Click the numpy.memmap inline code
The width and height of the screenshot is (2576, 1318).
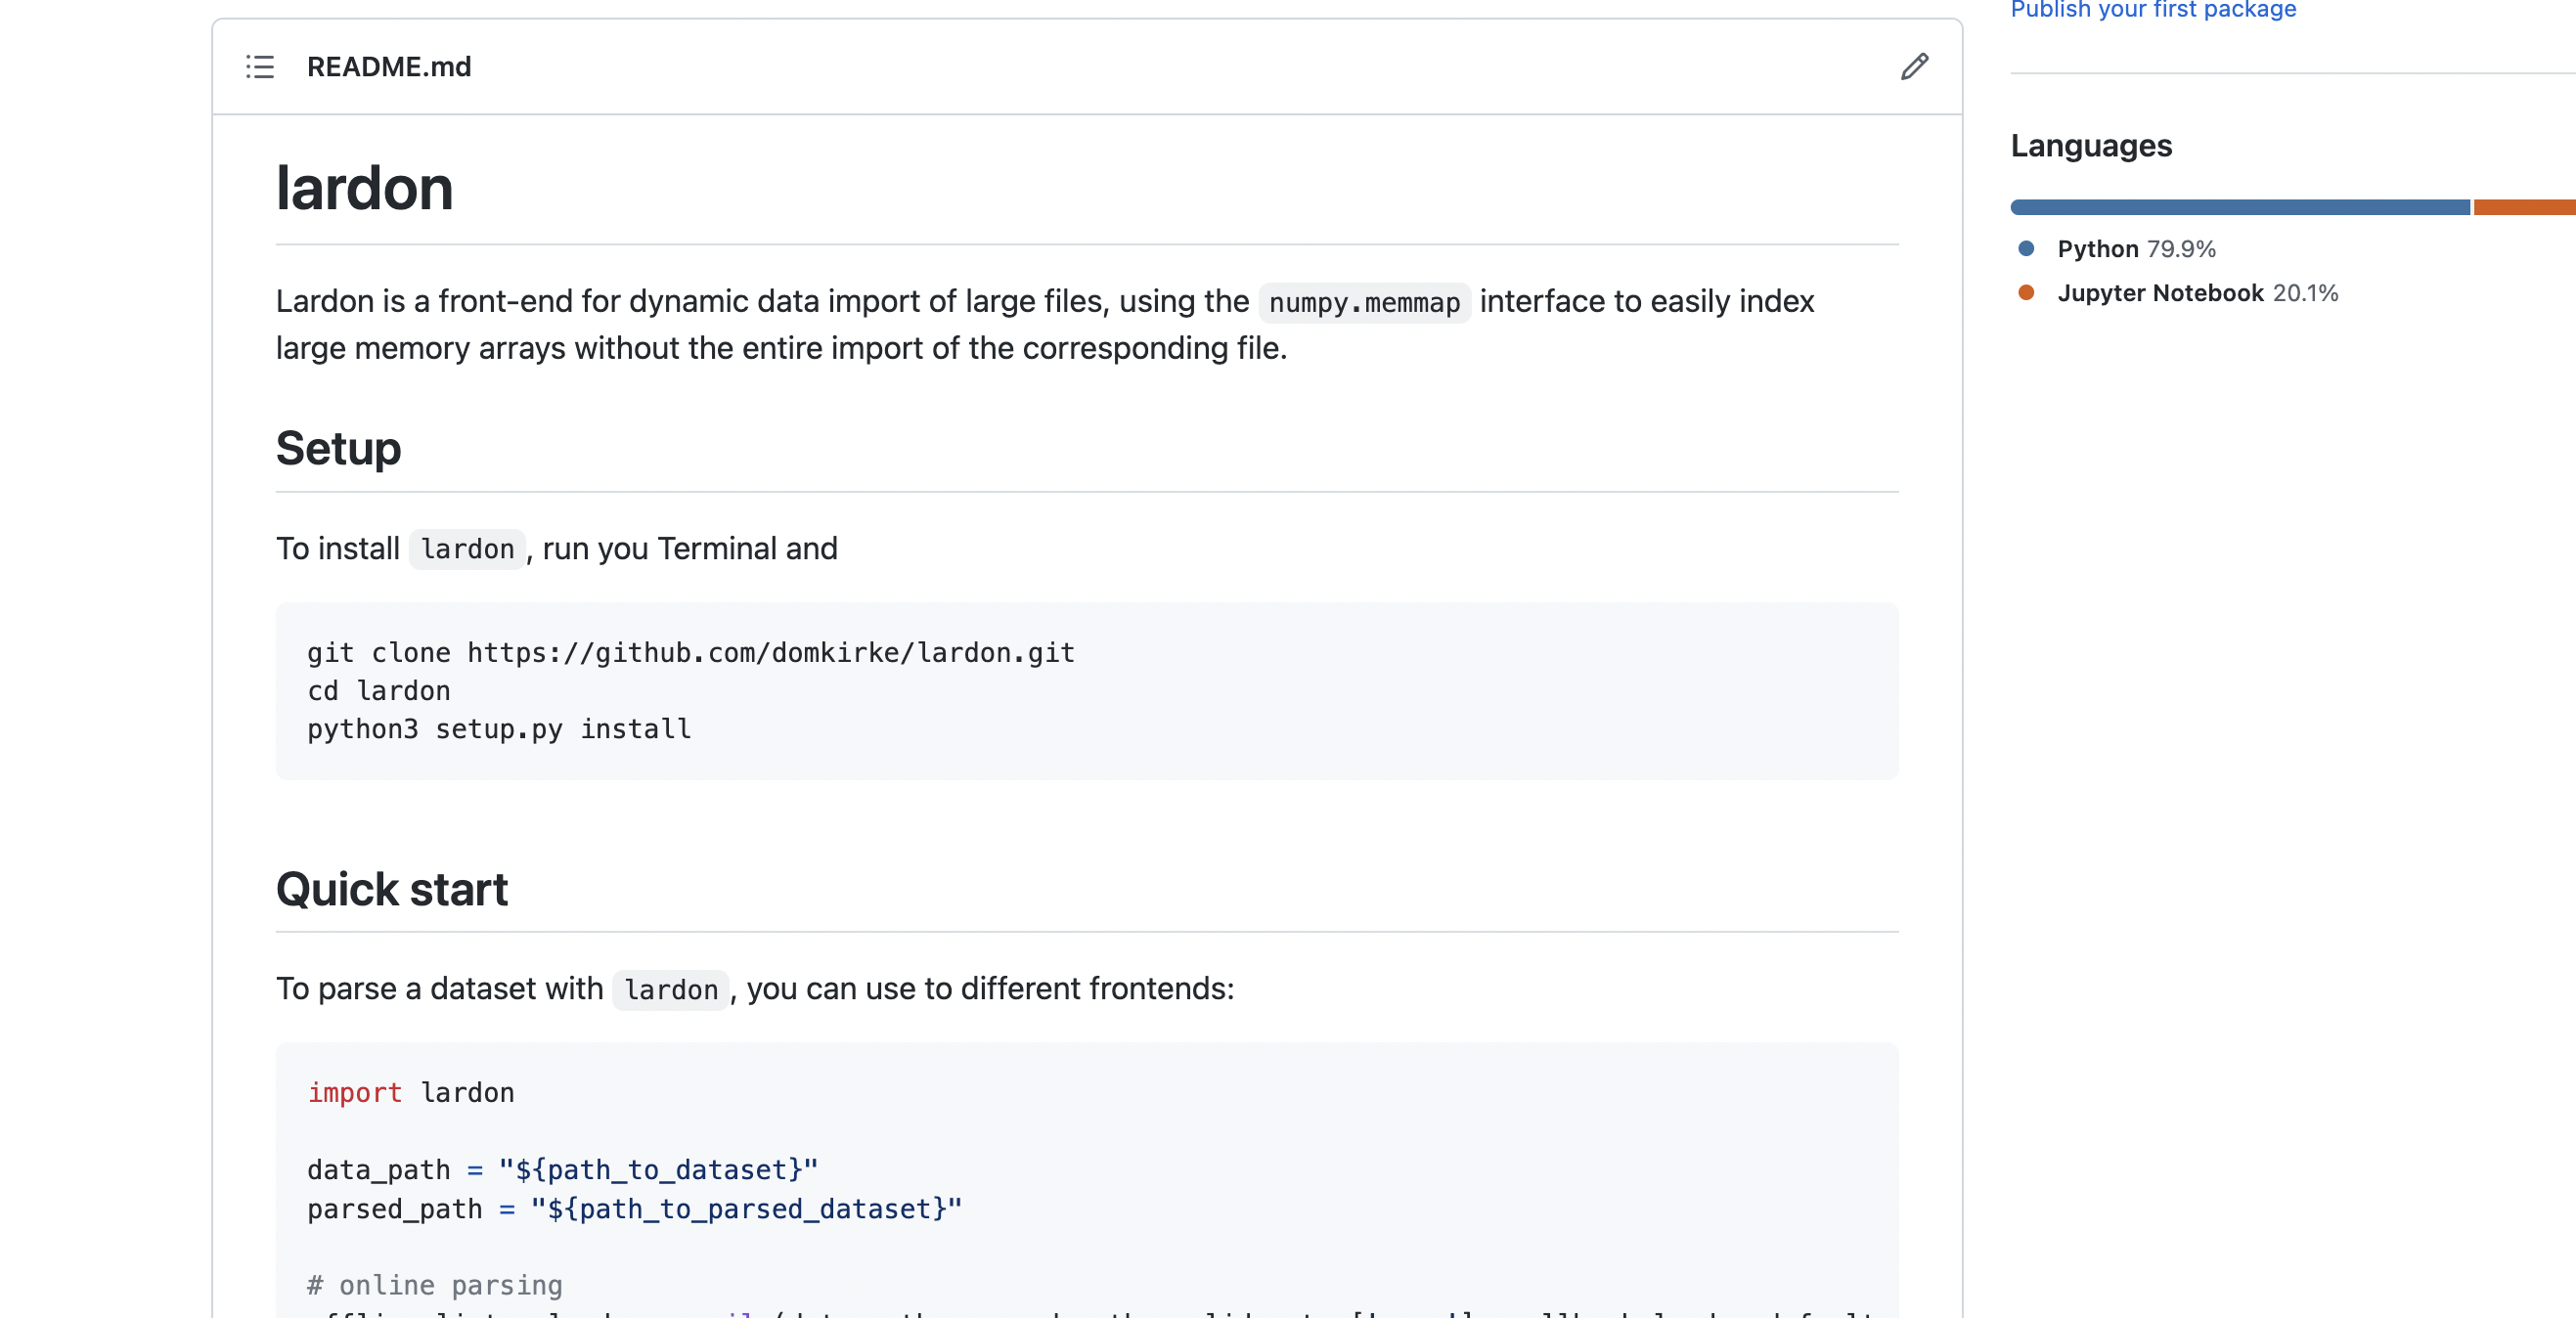(x=1364, y=302)
